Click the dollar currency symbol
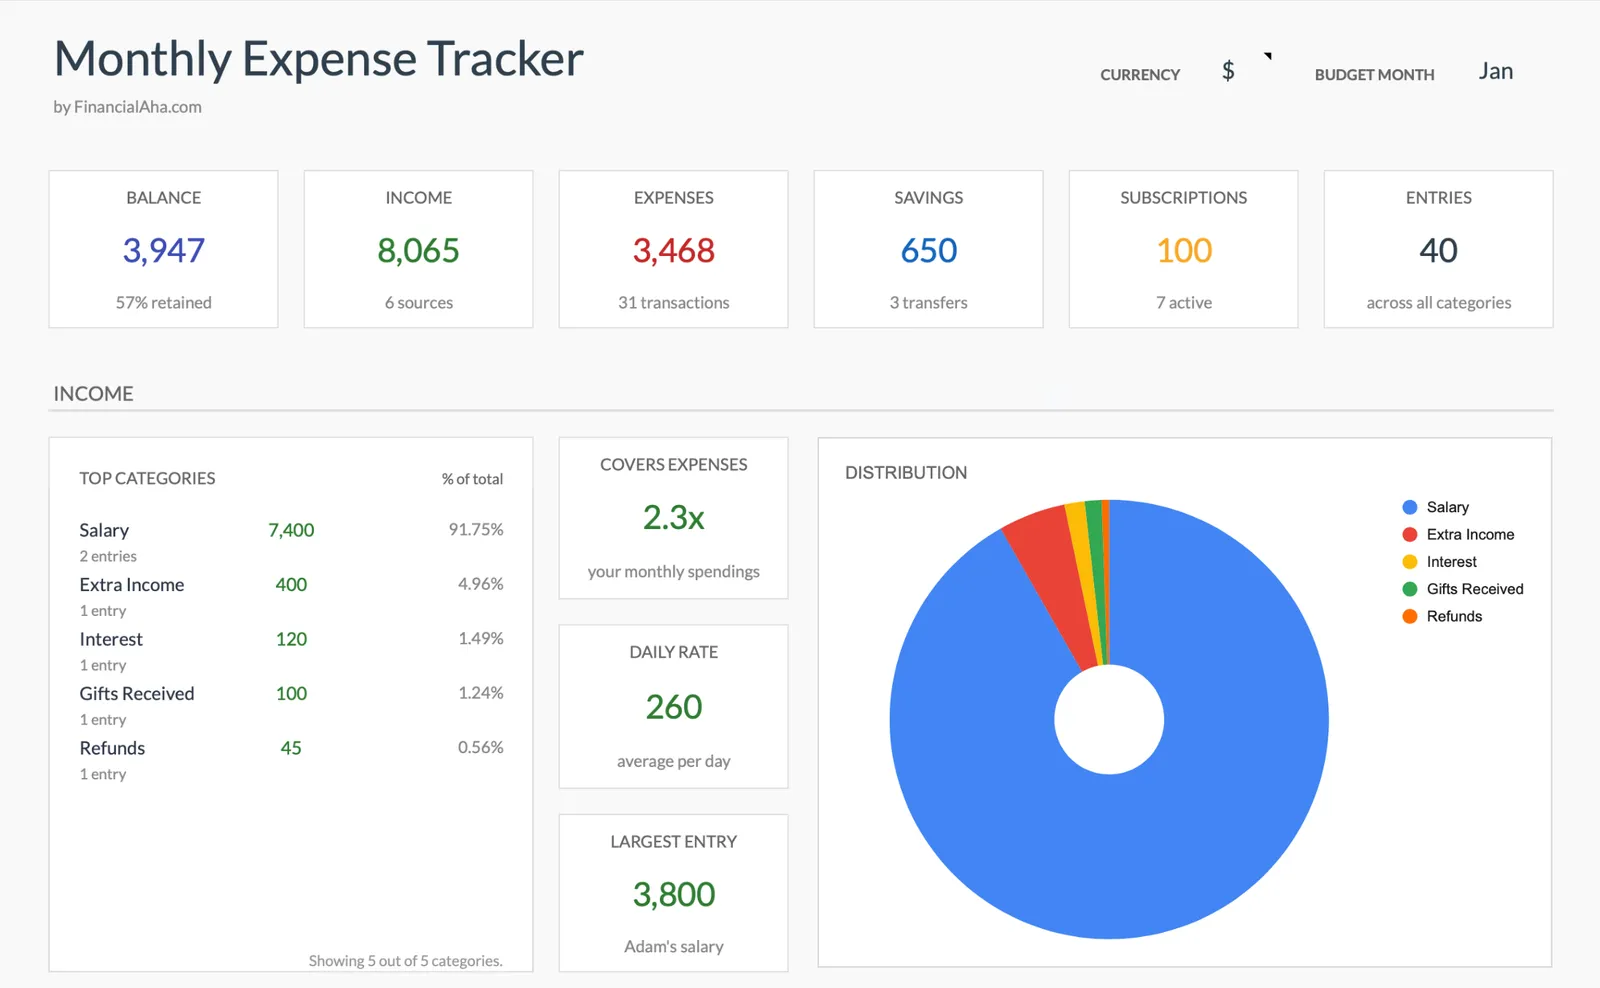 1227,71
